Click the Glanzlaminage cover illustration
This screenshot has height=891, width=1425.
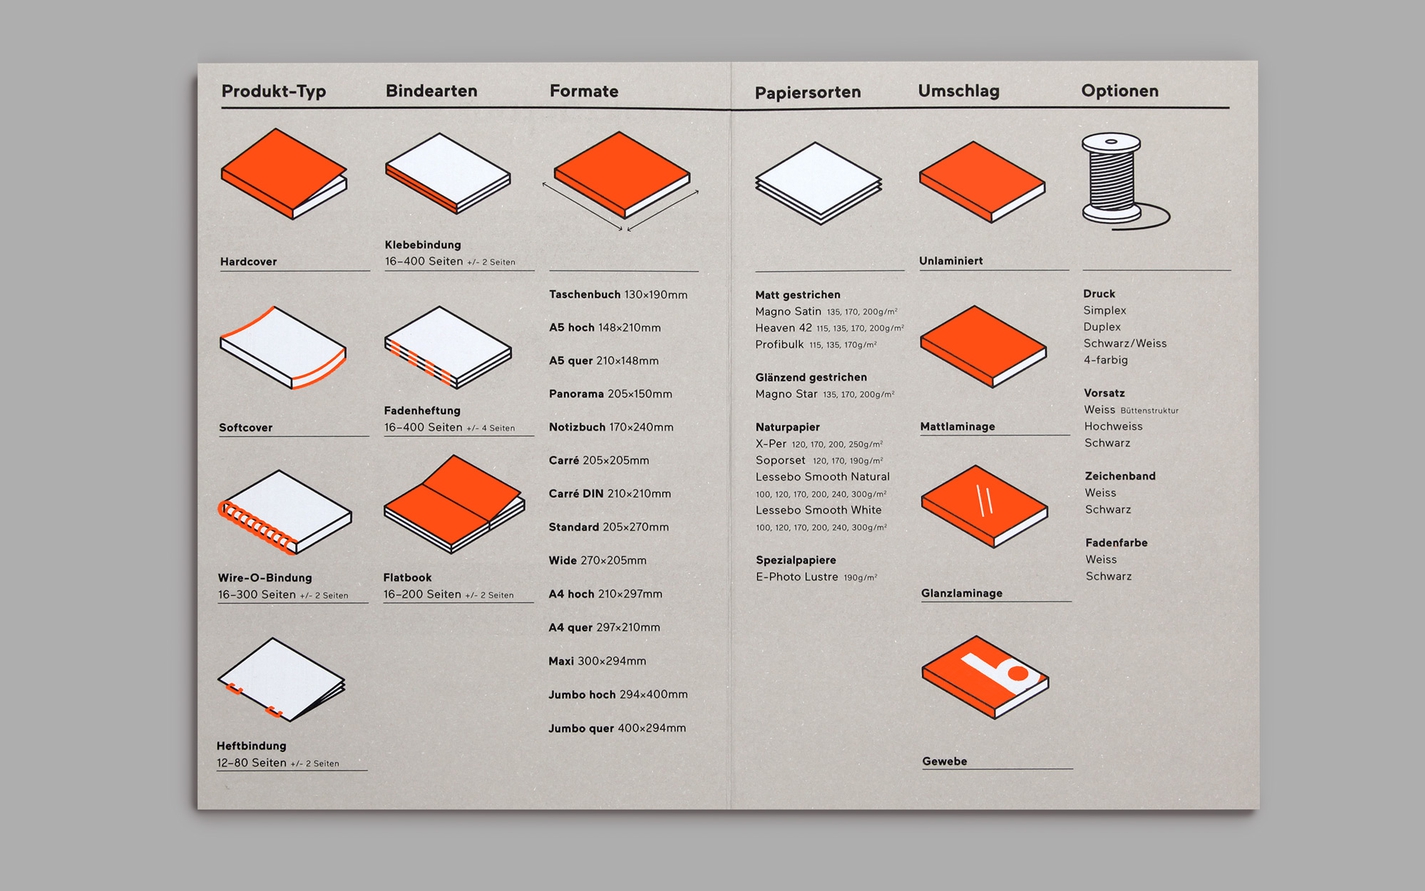(x=984, y=506)
